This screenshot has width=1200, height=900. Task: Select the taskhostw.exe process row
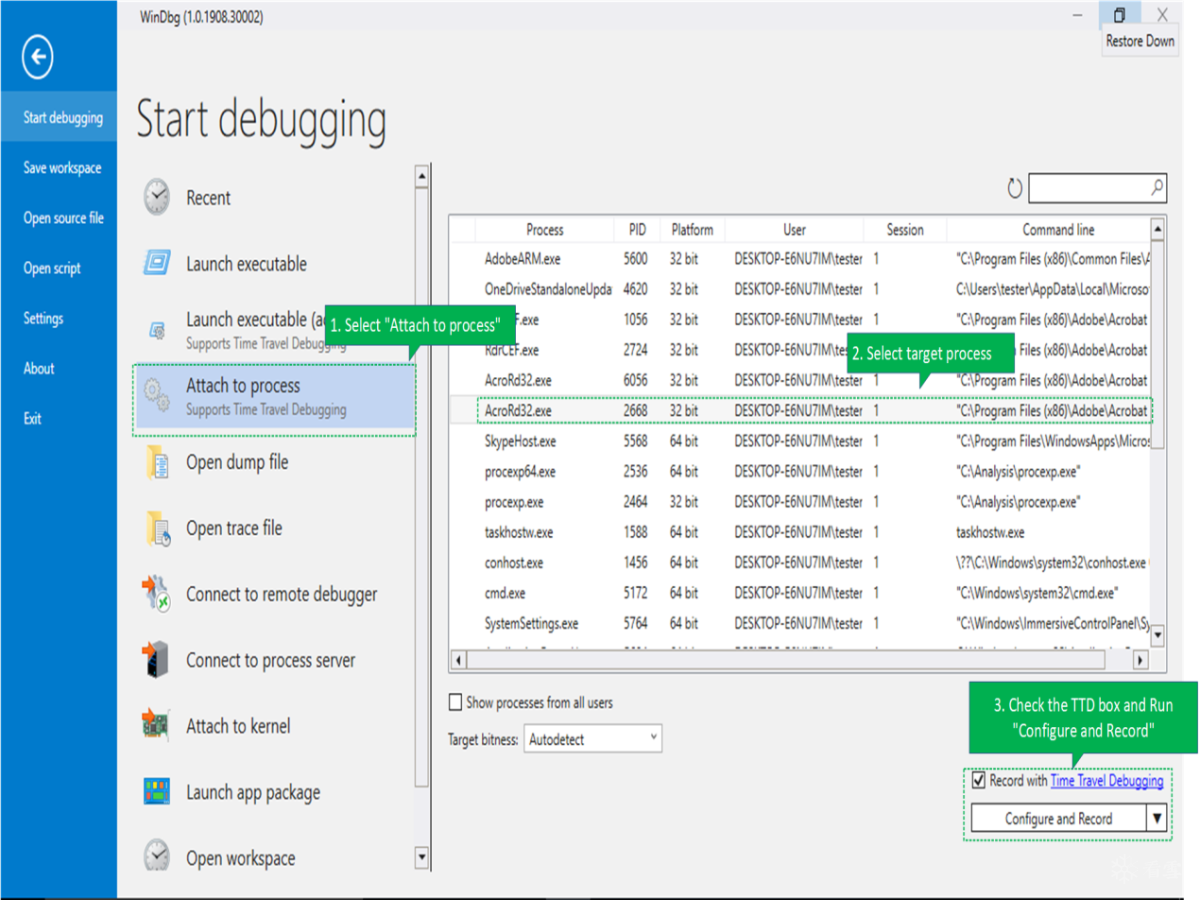pyautogui.click(x=799, y=532)
